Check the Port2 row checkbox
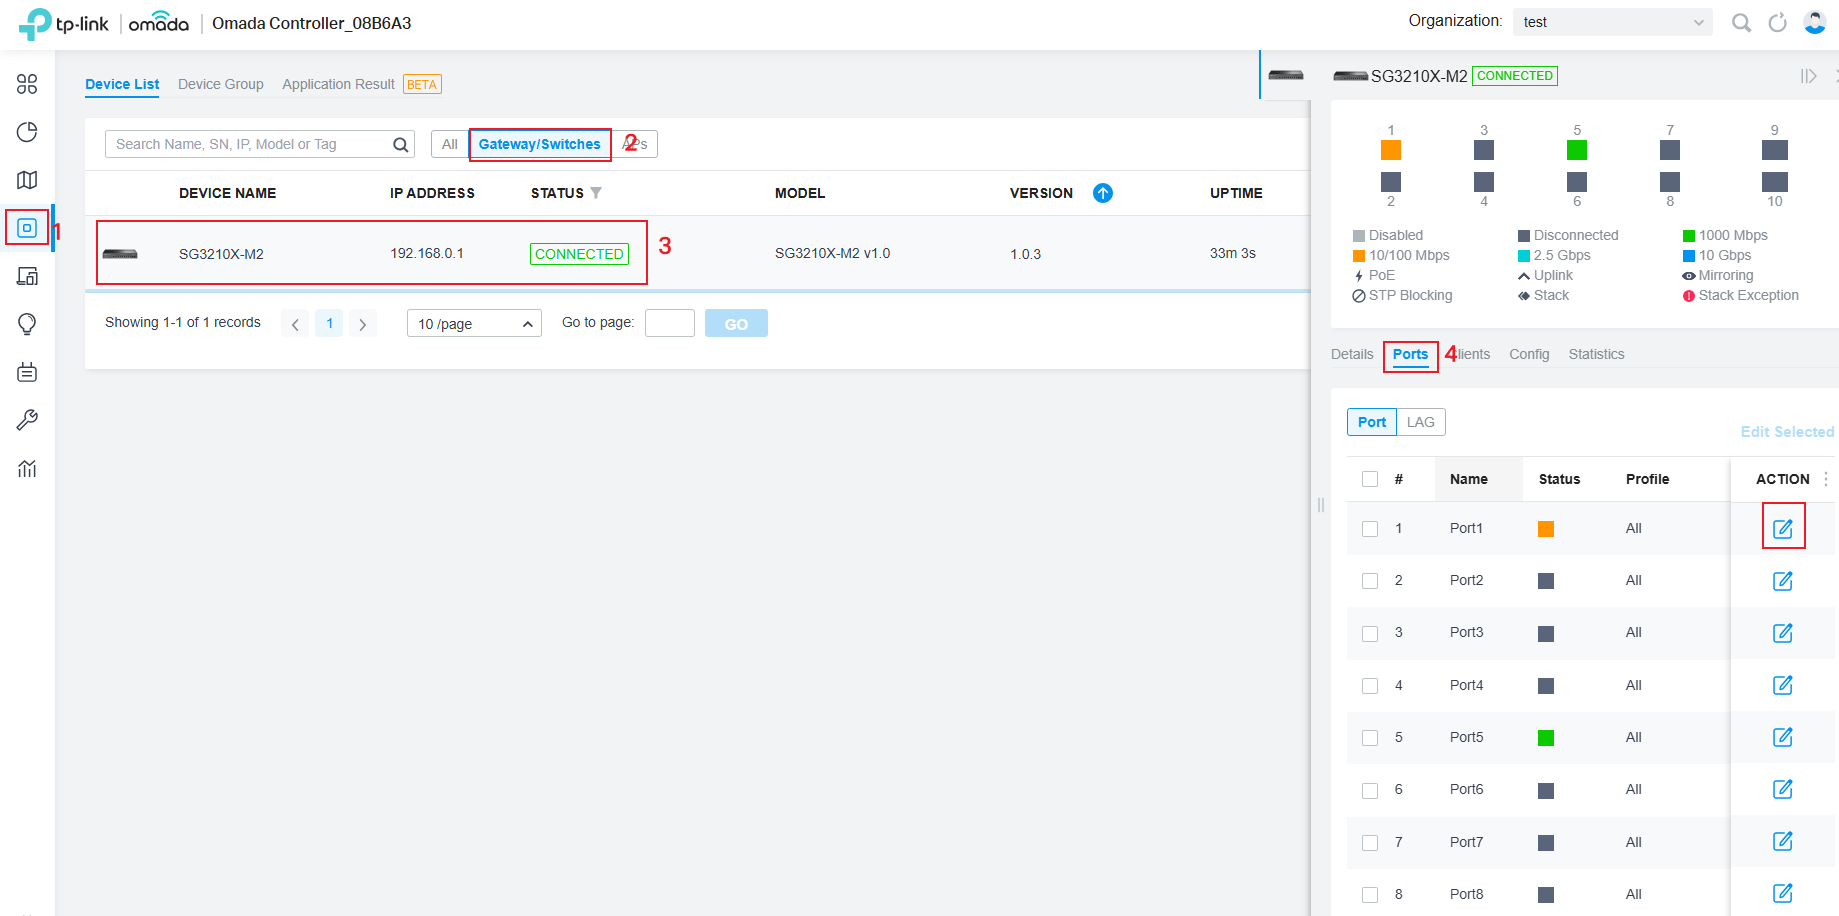 (x=1370, y=581)
